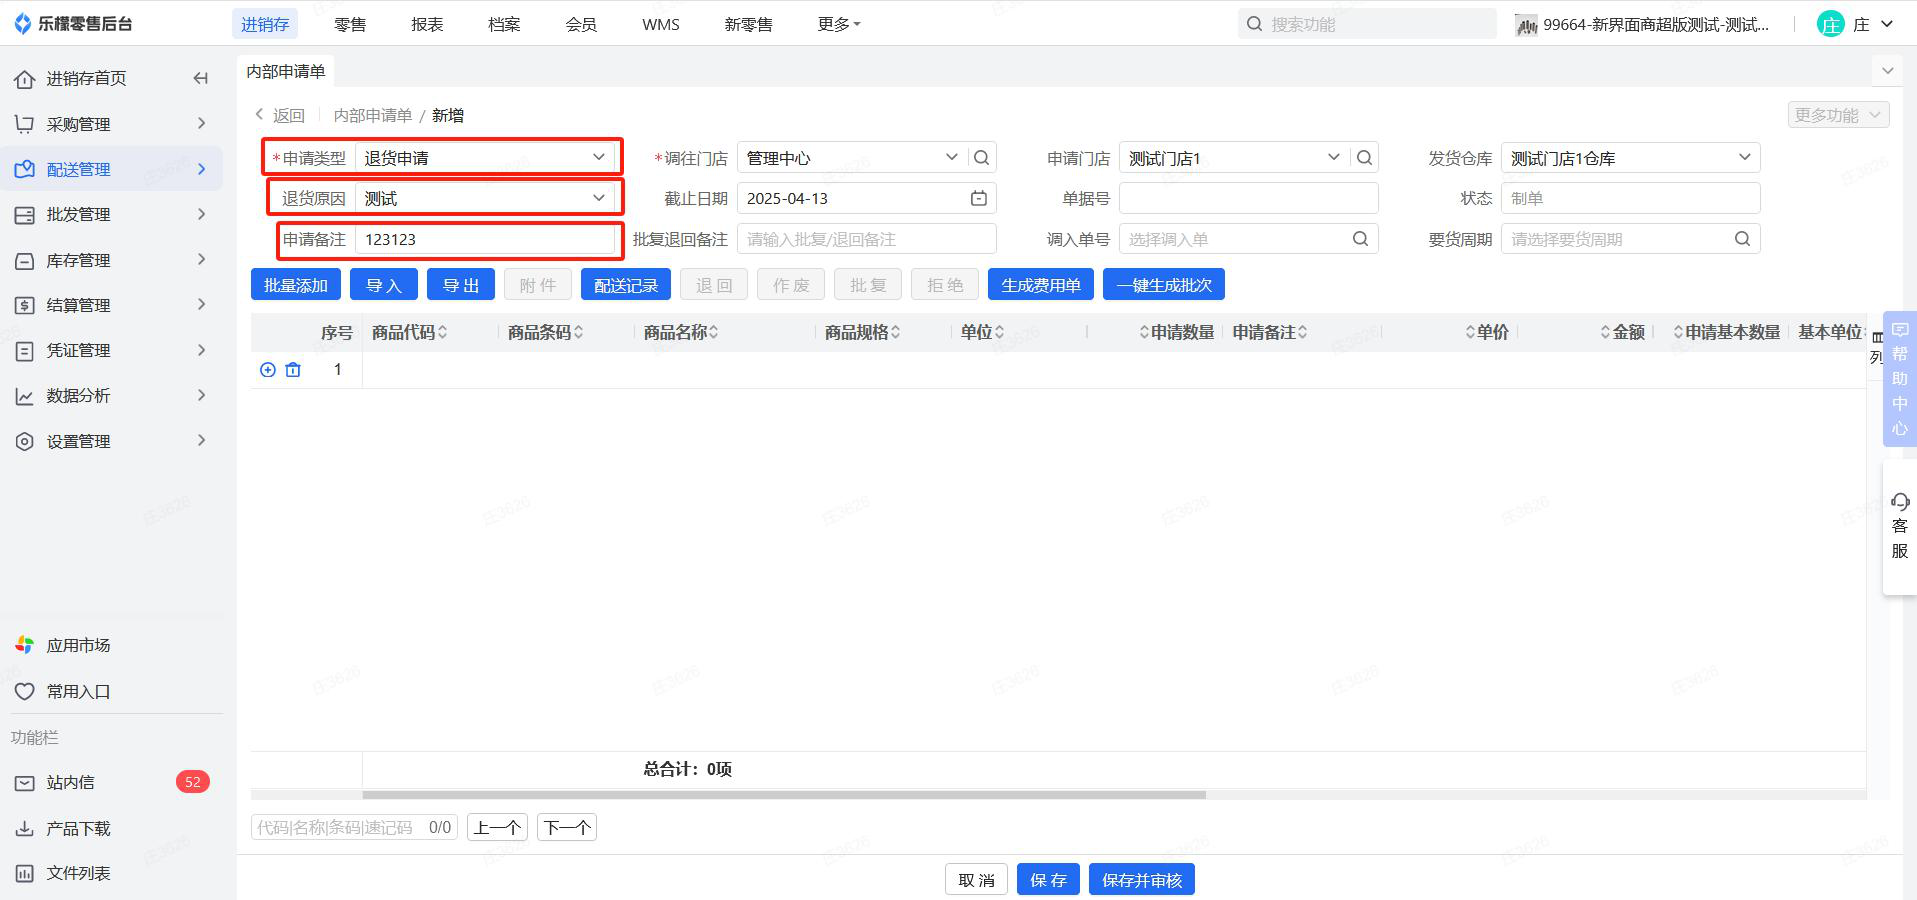
Task: Open 站内信 messages inbox
Action: tap(70, 782)
